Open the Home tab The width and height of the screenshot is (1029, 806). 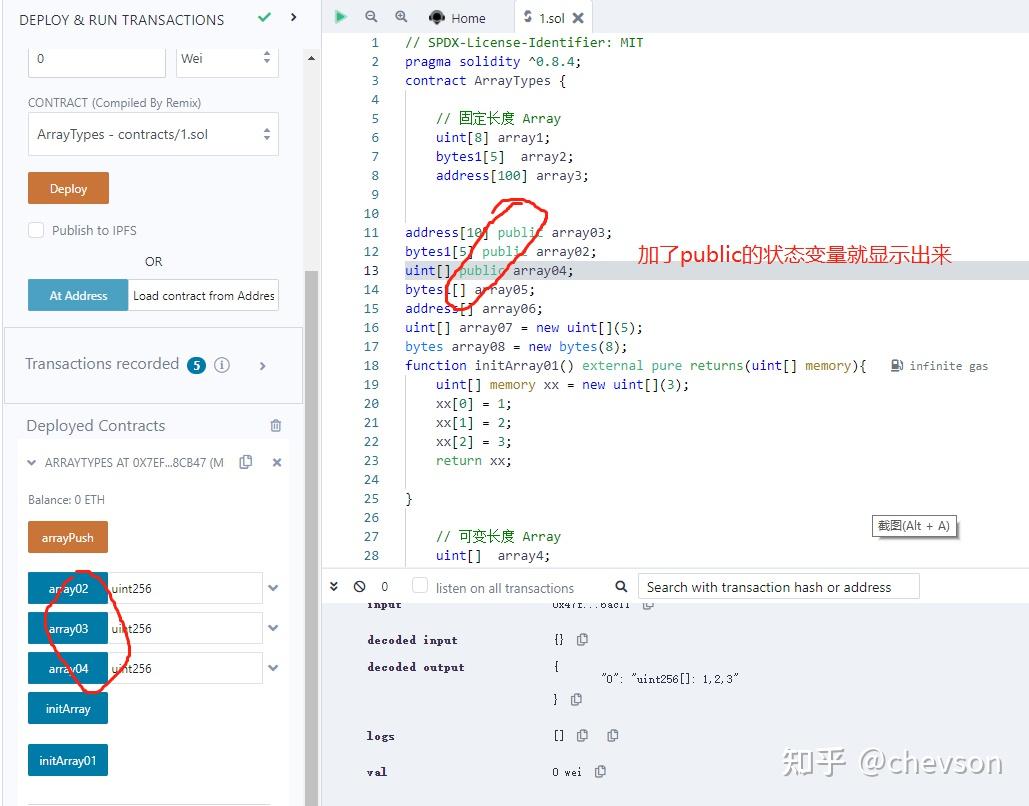457,18
